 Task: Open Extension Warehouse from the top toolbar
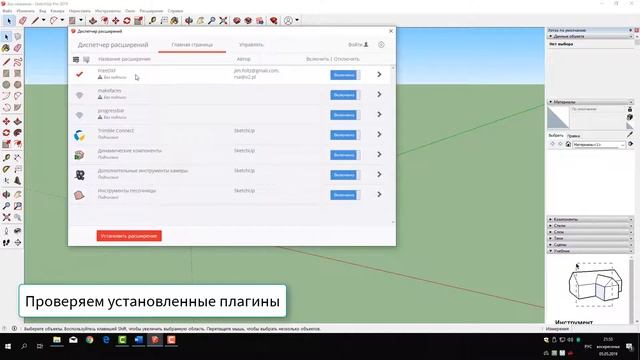[248, 20]
